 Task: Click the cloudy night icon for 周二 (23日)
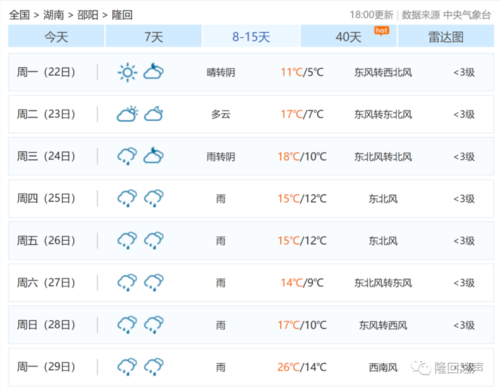[154, 114]
